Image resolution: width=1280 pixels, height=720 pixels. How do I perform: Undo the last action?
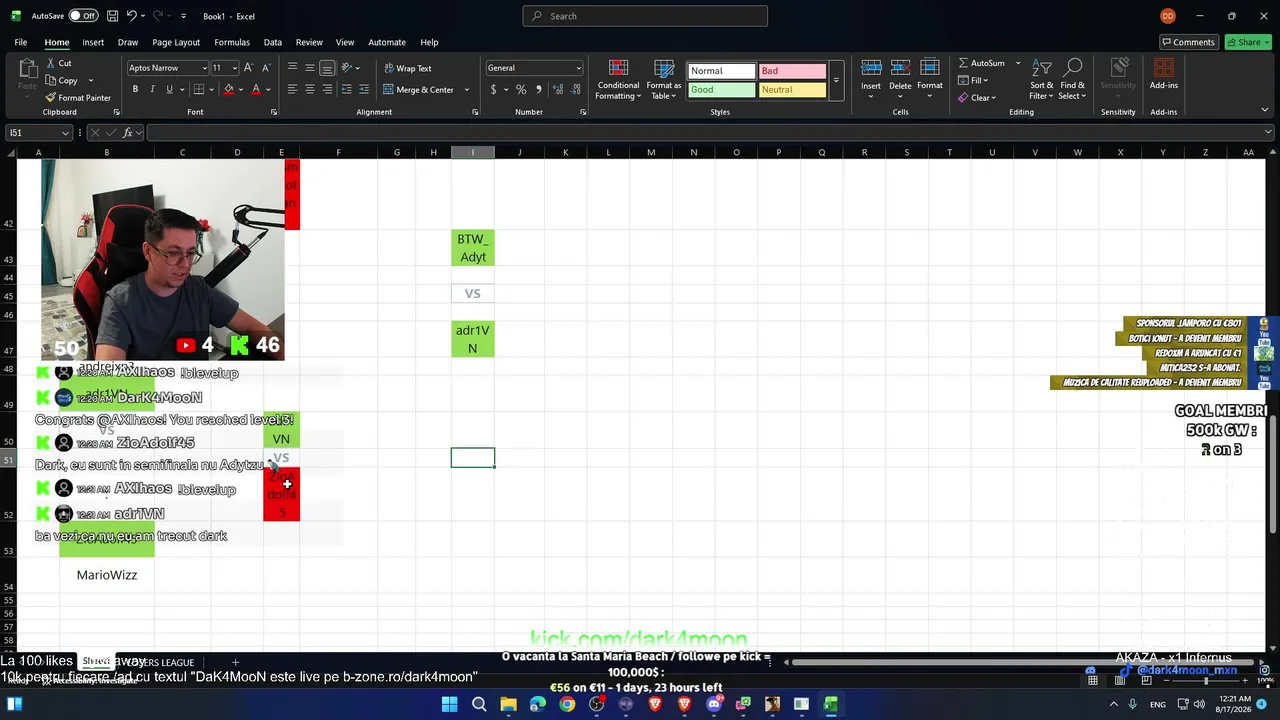[x=131, y=16]
